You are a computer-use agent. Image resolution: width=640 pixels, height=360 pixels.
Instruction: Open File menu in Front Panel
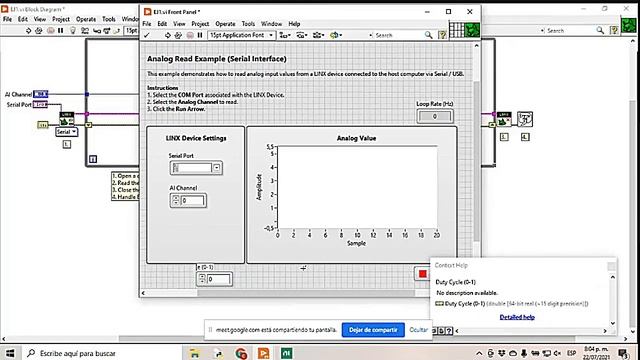(x=147, y=24)
